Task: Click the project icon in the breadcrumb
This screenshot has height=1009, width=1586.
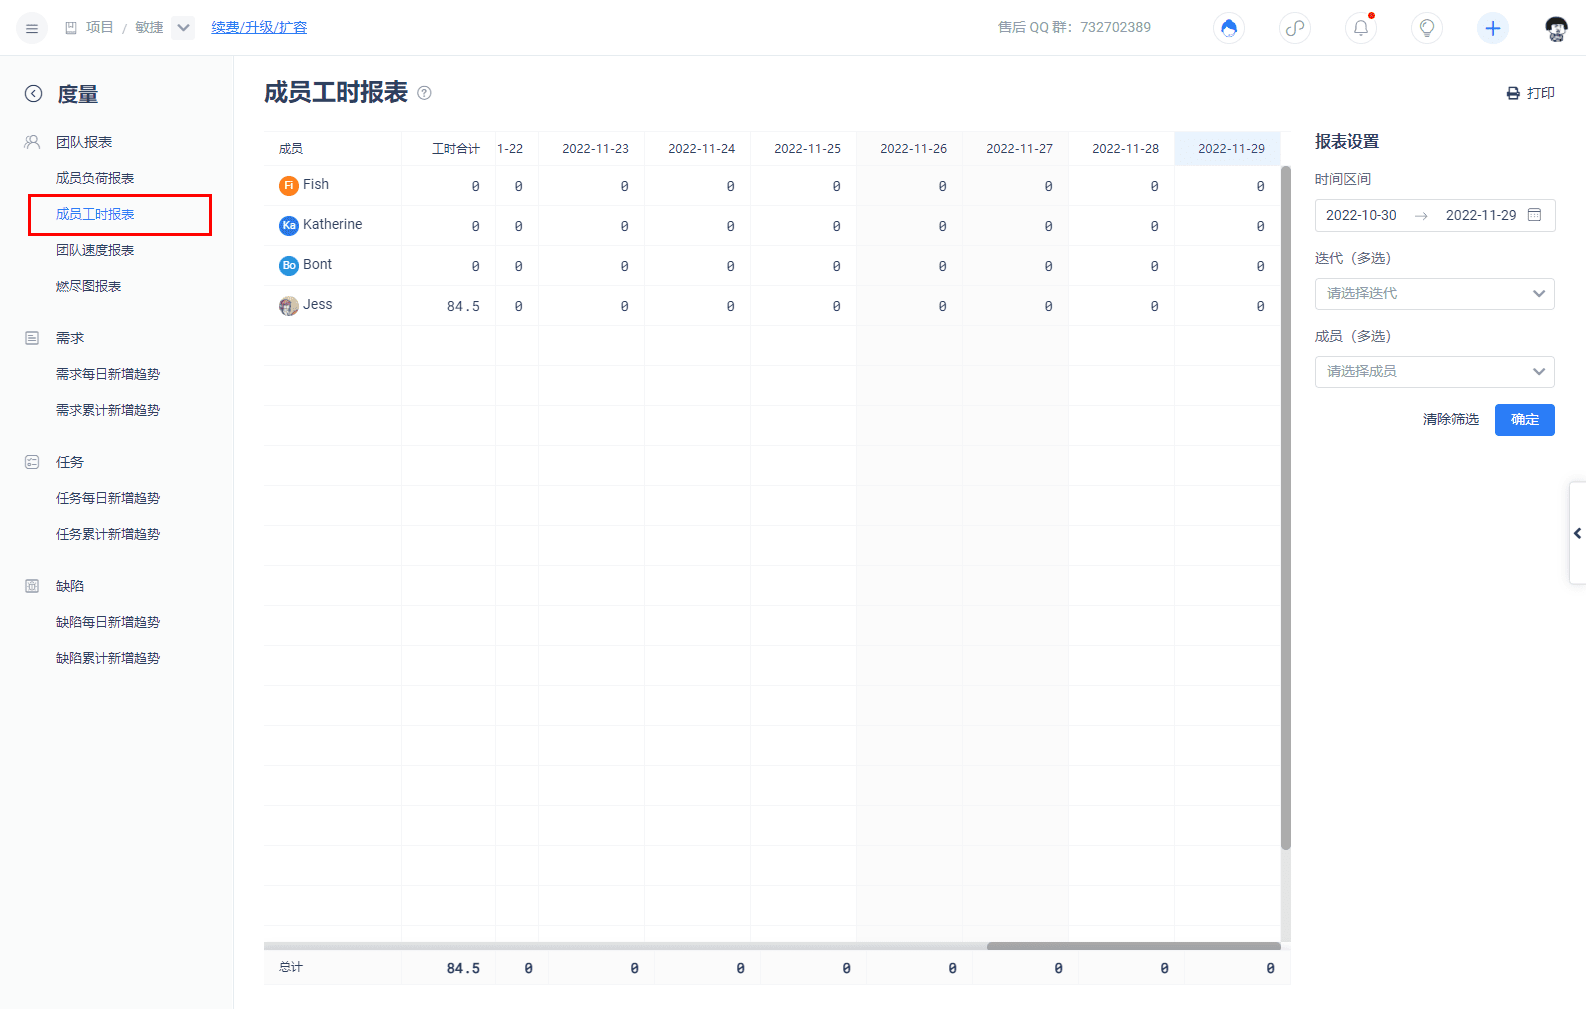Action: tap(71, 28)
